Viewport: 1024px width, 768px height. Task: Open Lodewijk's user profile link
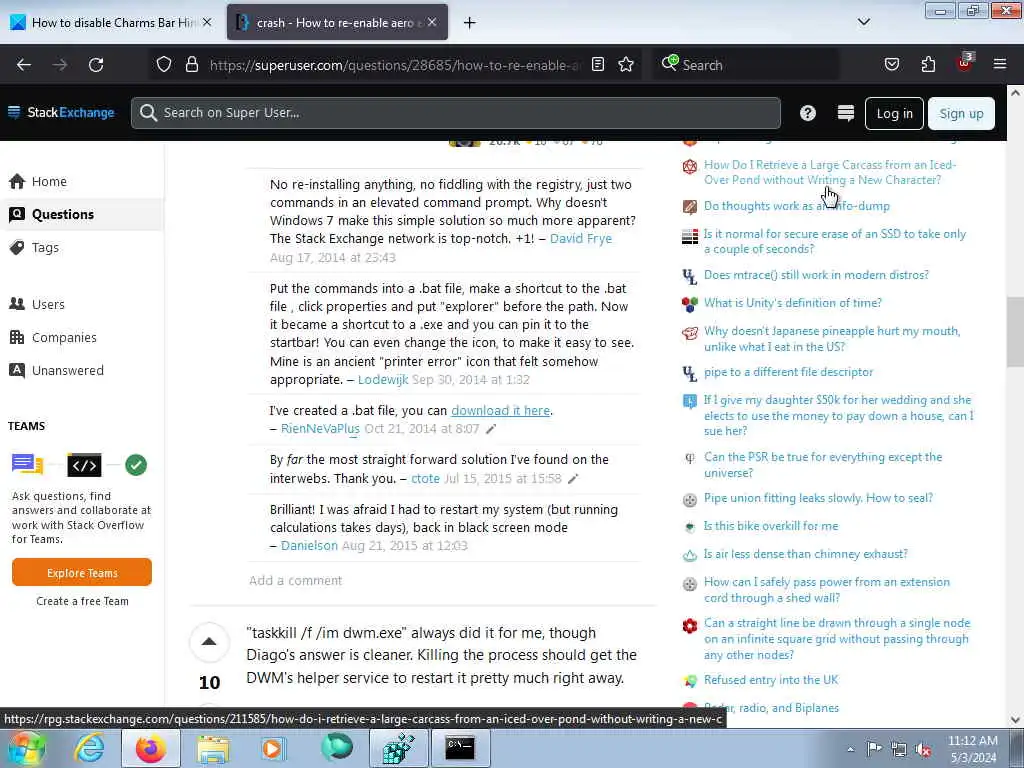[383, 379]
